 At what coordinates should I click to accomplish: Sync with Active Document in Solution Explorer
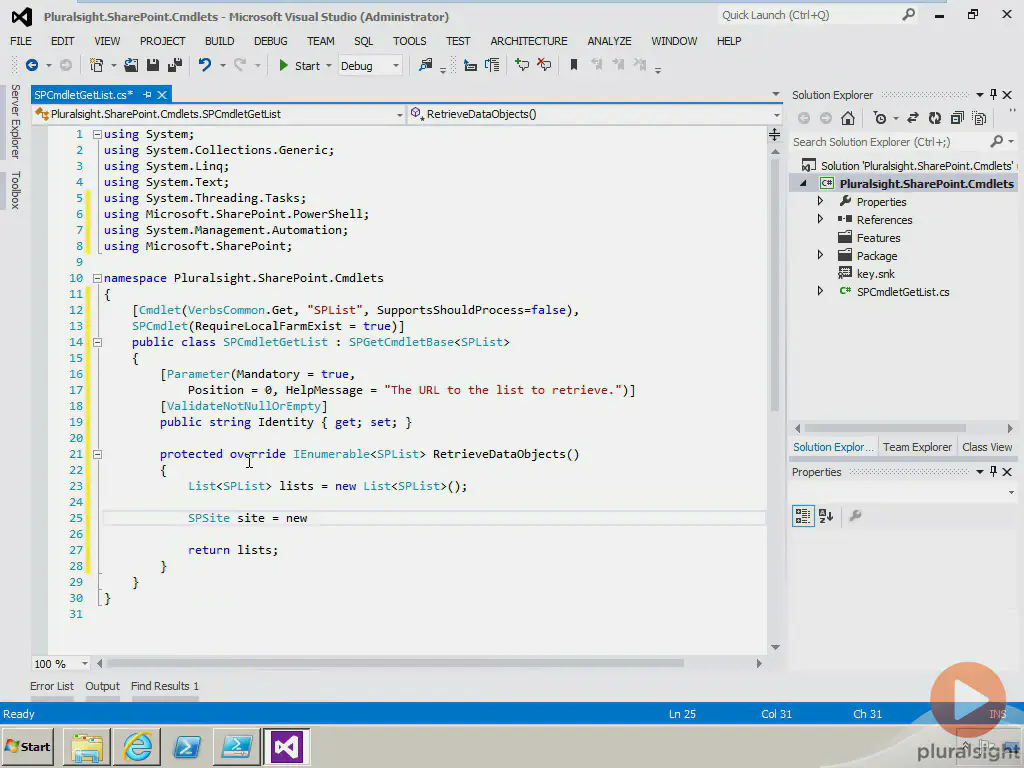point(913,118)
